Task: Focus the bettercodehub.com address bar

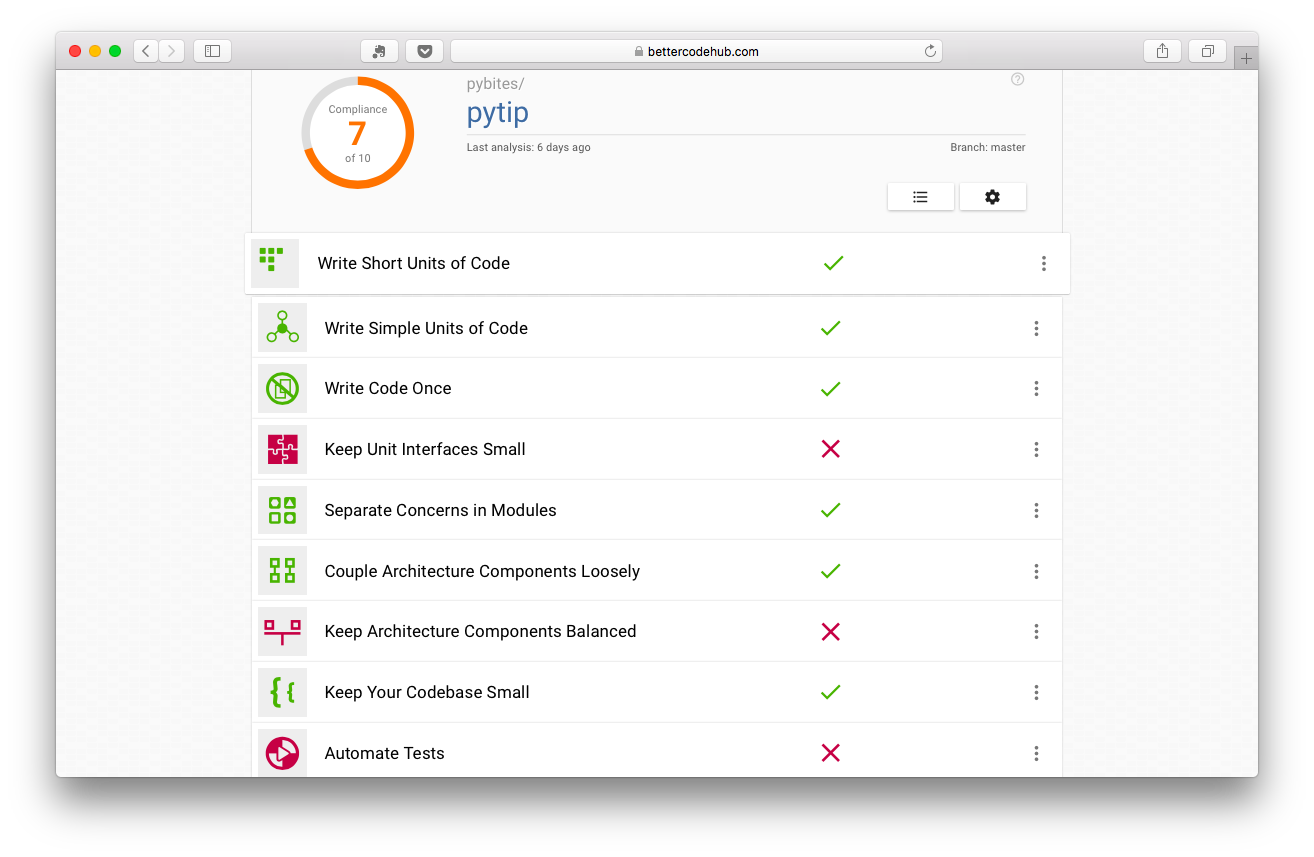Action: pos(696,51)
